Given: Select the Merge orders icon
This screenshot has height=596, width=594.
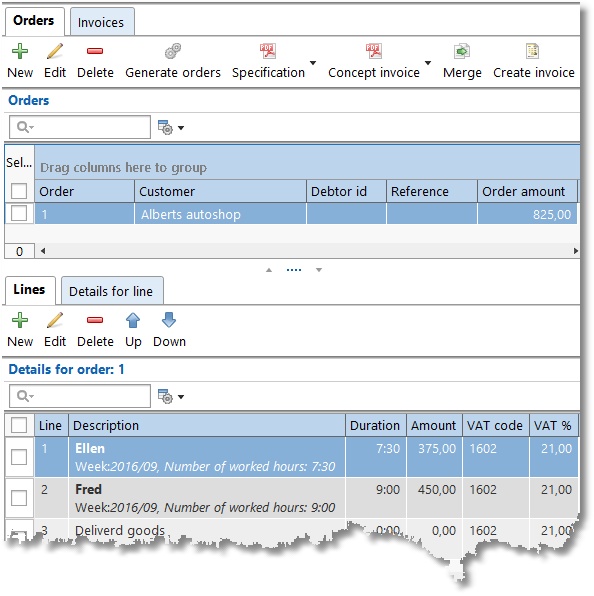Looking at the screenshot, I should pyautogui.click(x=462, y=51).
